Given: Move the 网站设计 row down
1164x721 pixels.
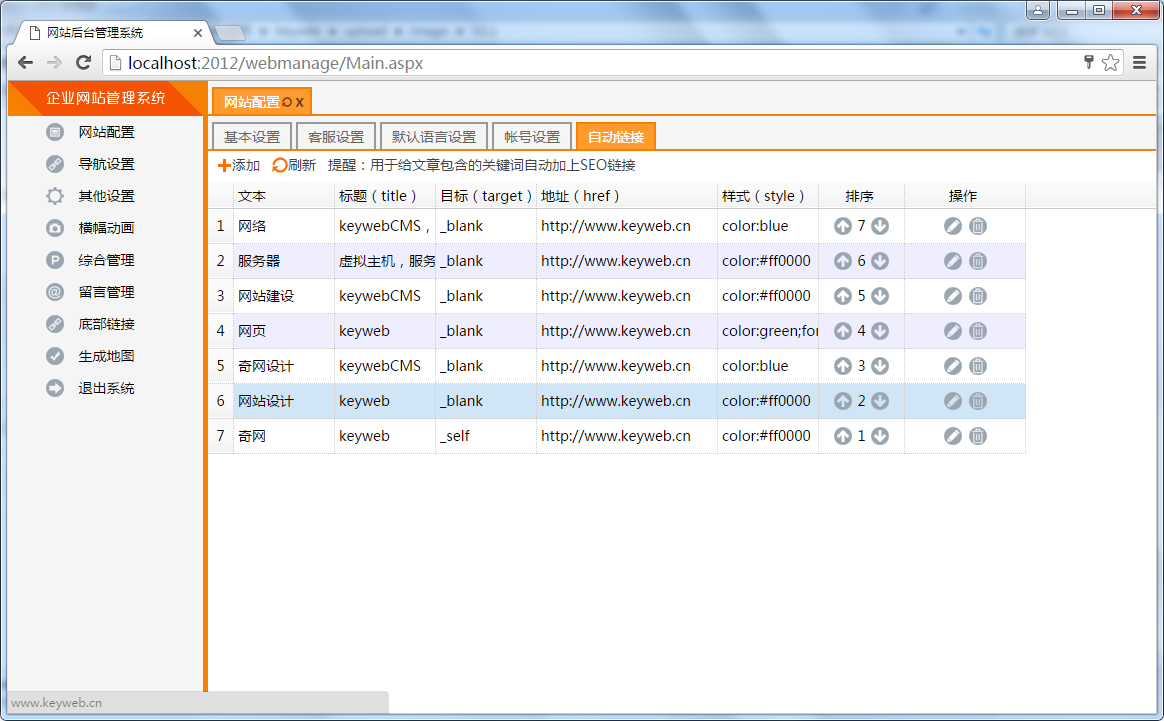Looking at the screenshot, I should pyautogui.click(x=880, y=401).
